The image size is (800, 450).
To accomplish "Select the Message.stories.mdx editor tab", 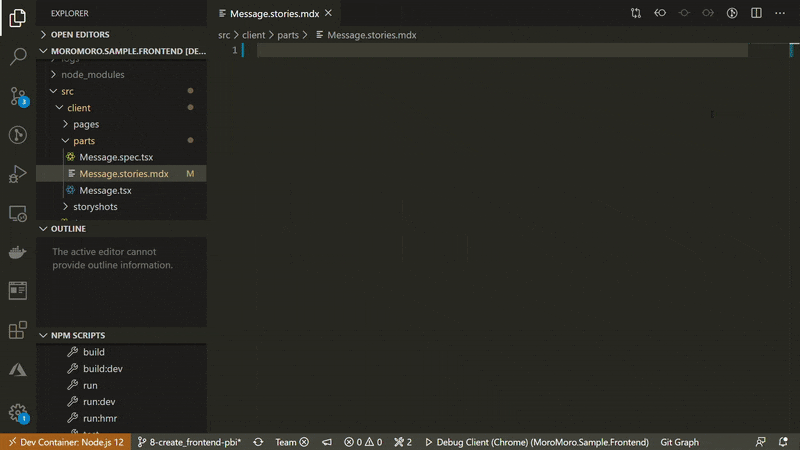I will 274,14.
